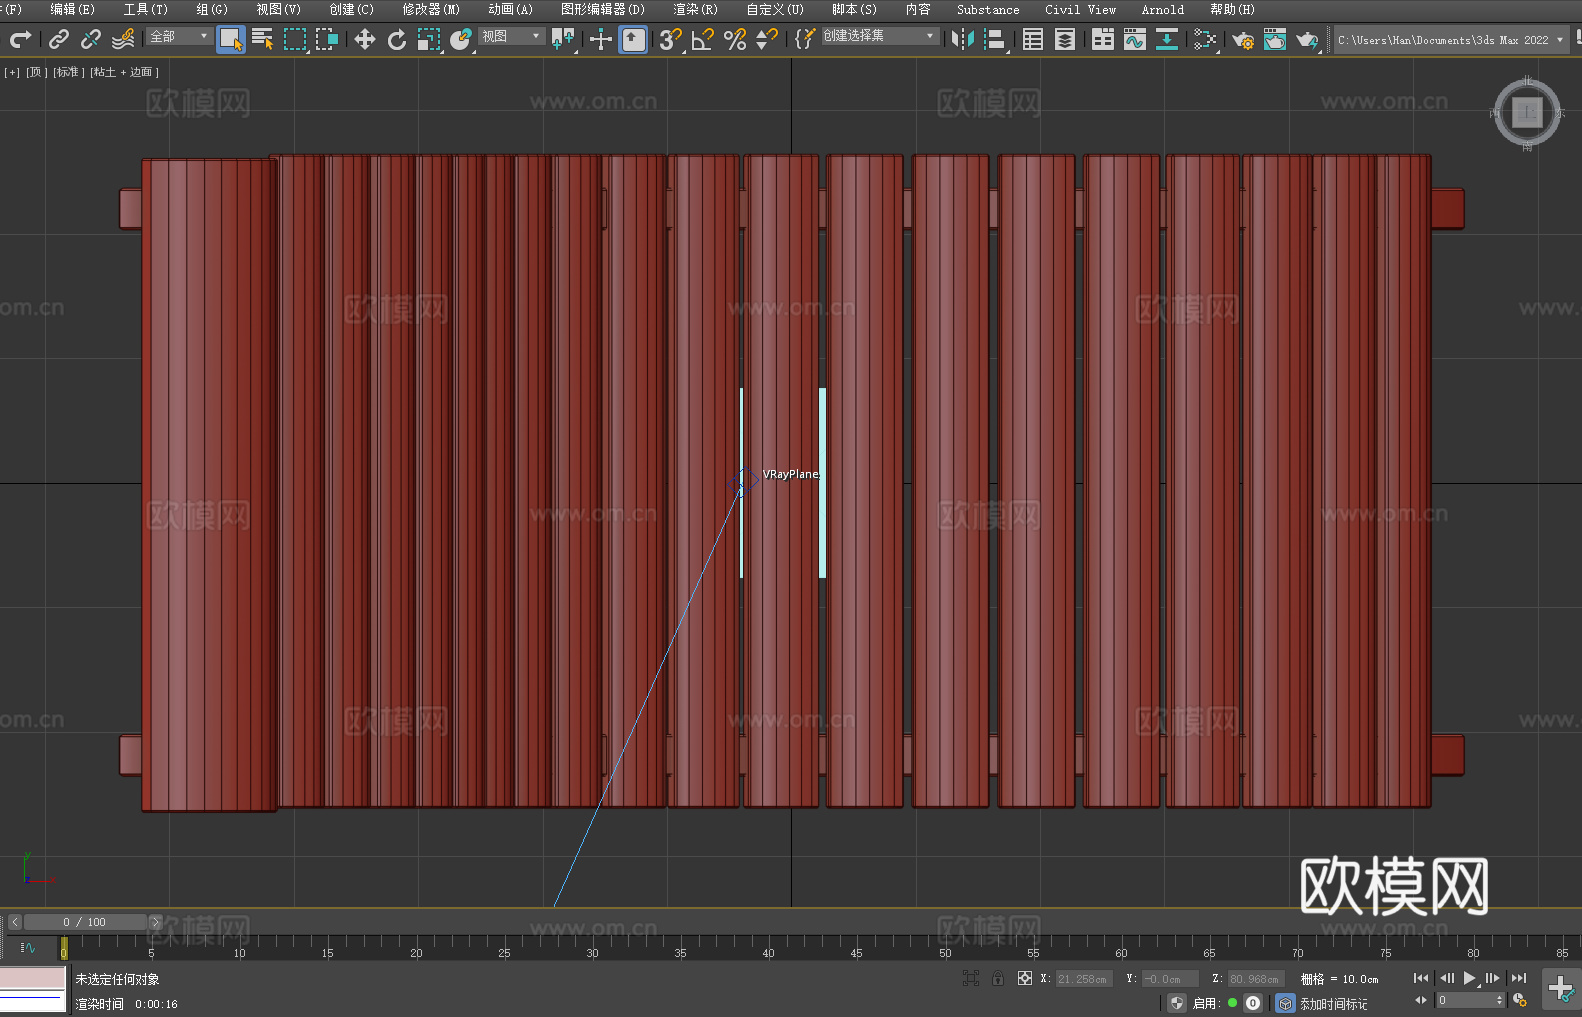
Task: Click Set Keys large plus-key button
Action: click(1561, 990)
